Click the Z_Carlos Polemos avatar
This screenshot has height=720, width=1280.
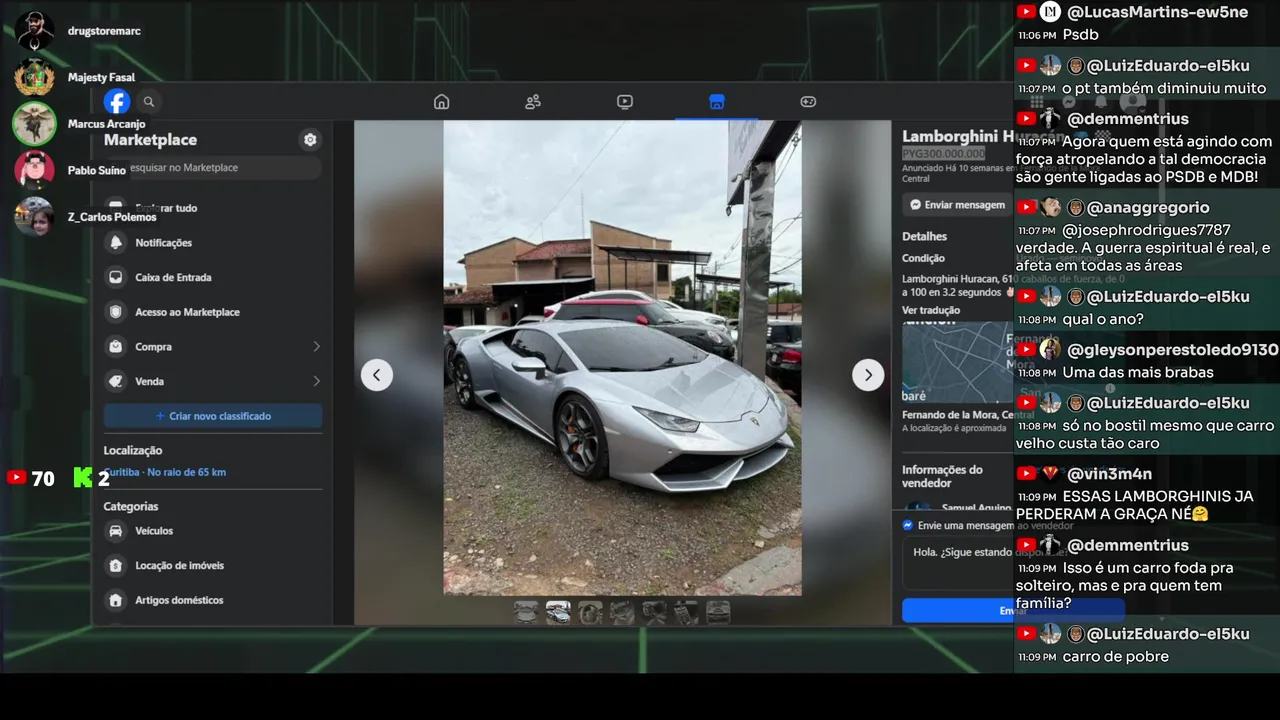point(35,216)
